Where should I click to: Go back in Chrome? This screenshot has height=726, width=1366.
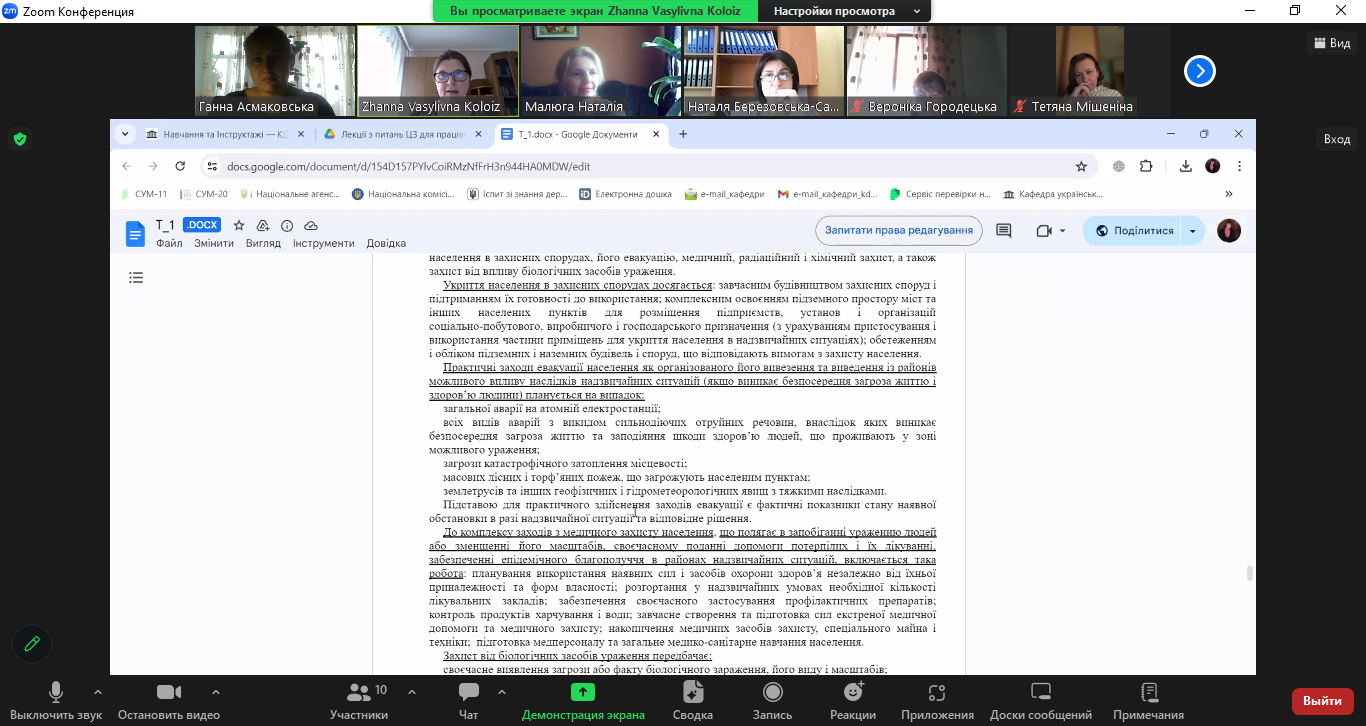pyautogui.click(x=126, y=166)
